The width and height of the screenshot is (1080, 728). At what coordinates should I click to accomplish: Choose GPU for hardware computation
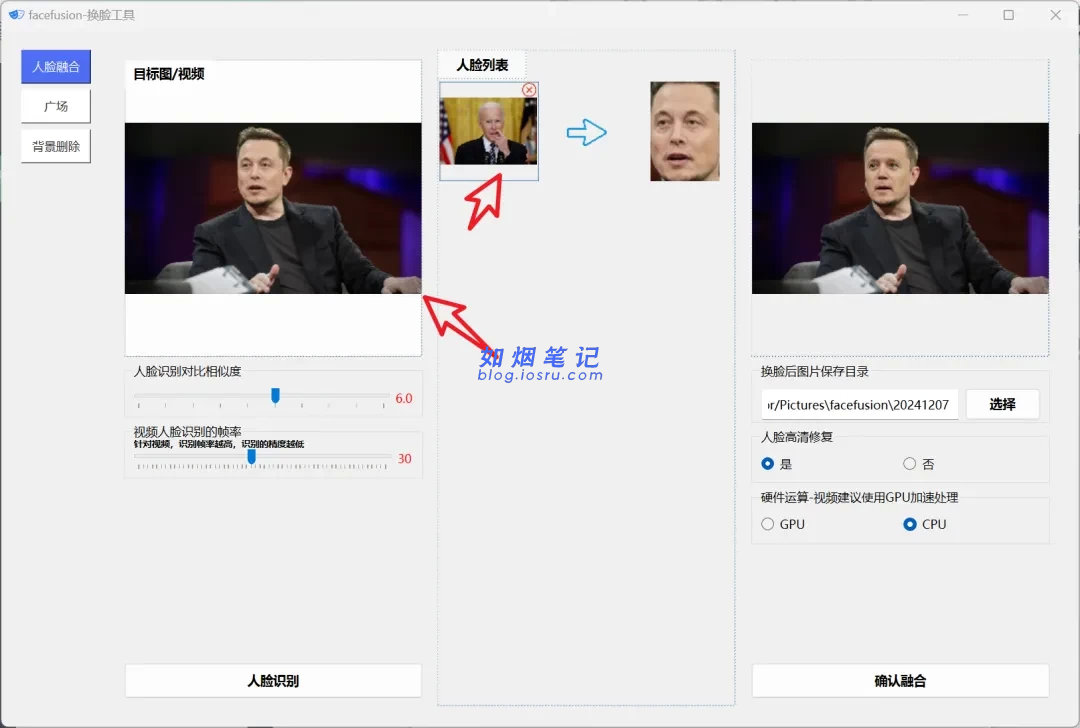768,524
